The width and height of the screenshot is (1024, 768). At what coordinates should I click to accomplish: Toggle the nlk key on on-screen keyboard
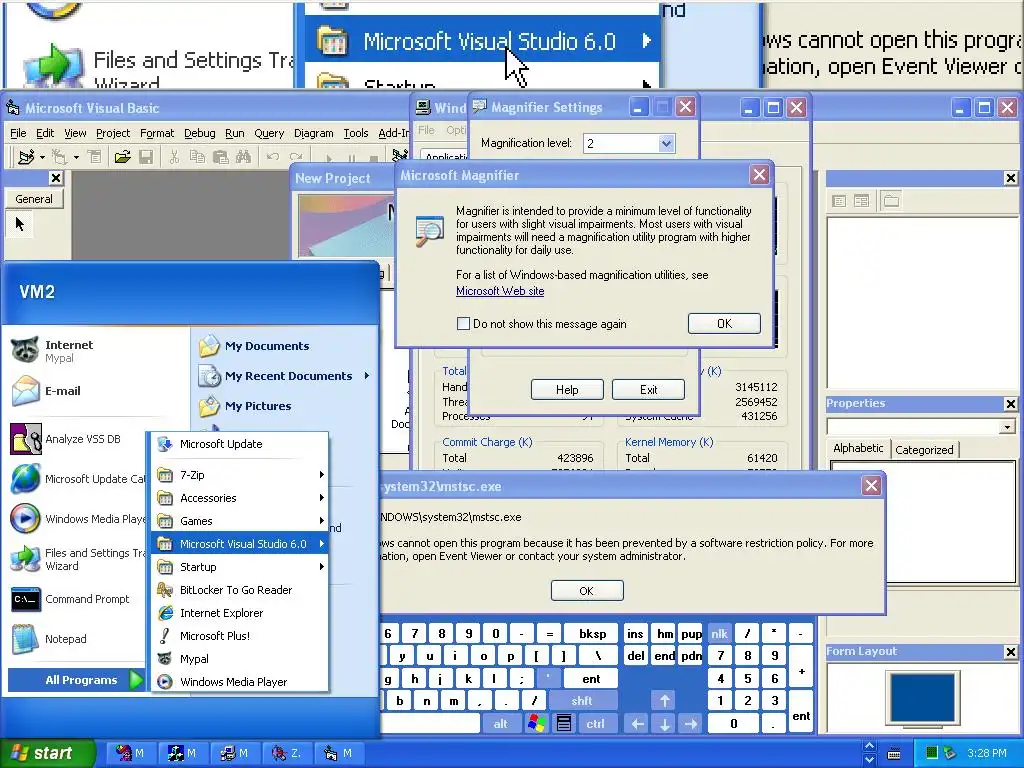tap(719, 633)
